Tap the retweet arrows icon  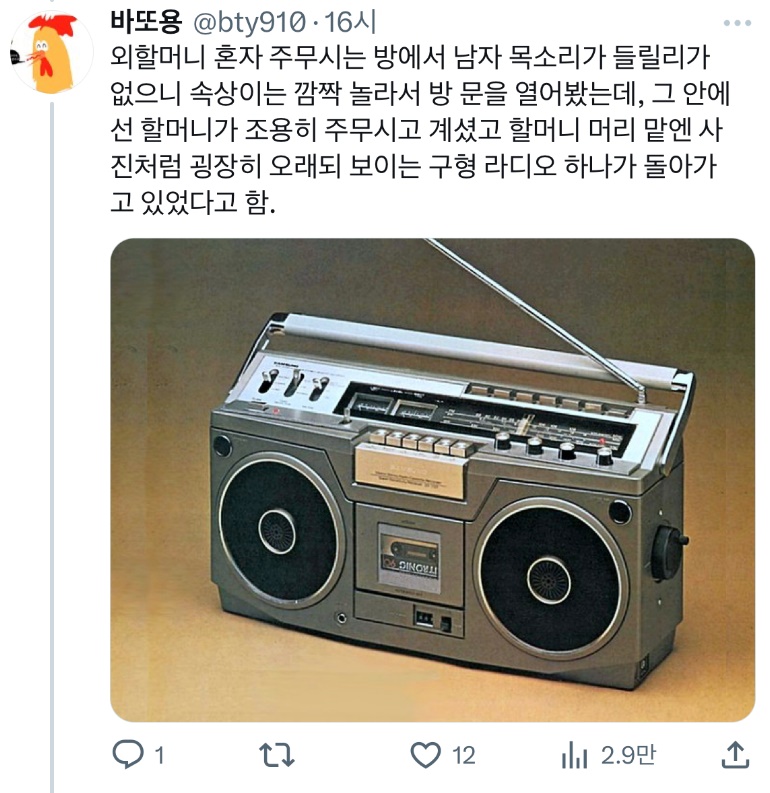[277, 755]
